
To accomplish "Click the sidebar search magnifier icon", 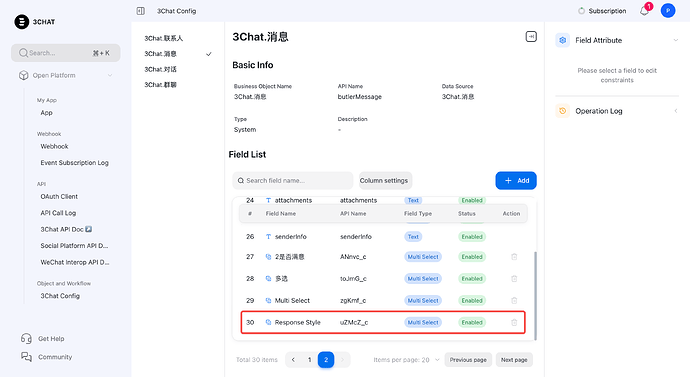I will coord(23,53).
